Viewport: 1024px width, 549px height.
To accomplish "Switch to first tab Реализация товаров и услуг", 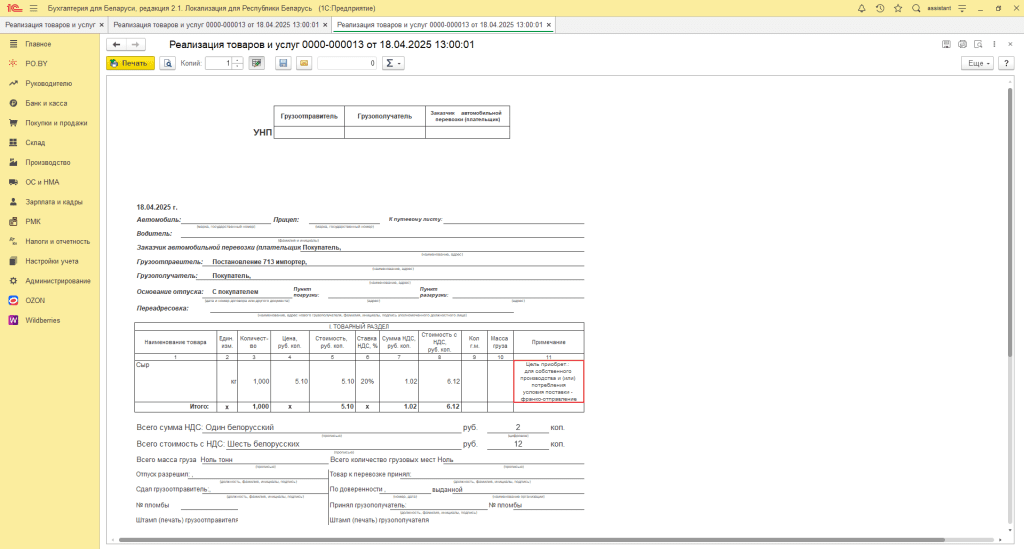I will coord(50,25).
